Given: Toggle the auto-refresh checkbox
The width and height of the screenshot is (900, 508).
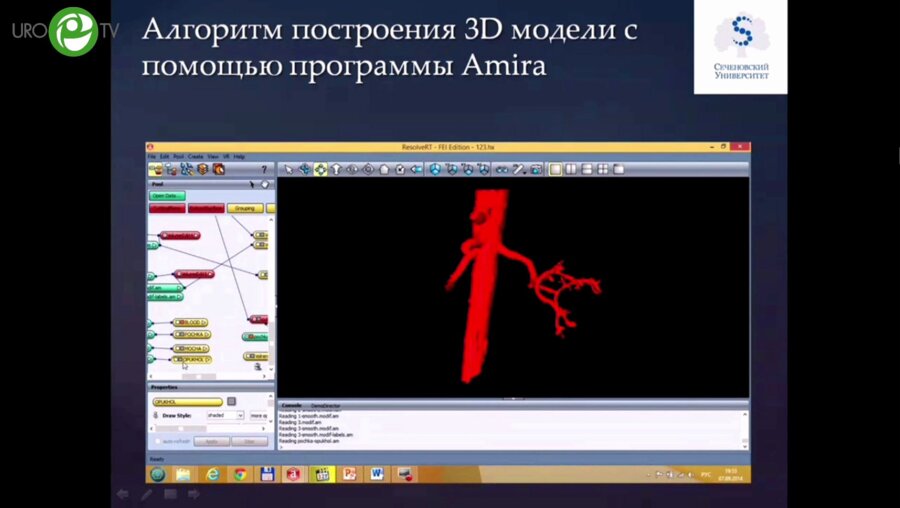Looking at the screenshot, I should click(x=158, y=441).
